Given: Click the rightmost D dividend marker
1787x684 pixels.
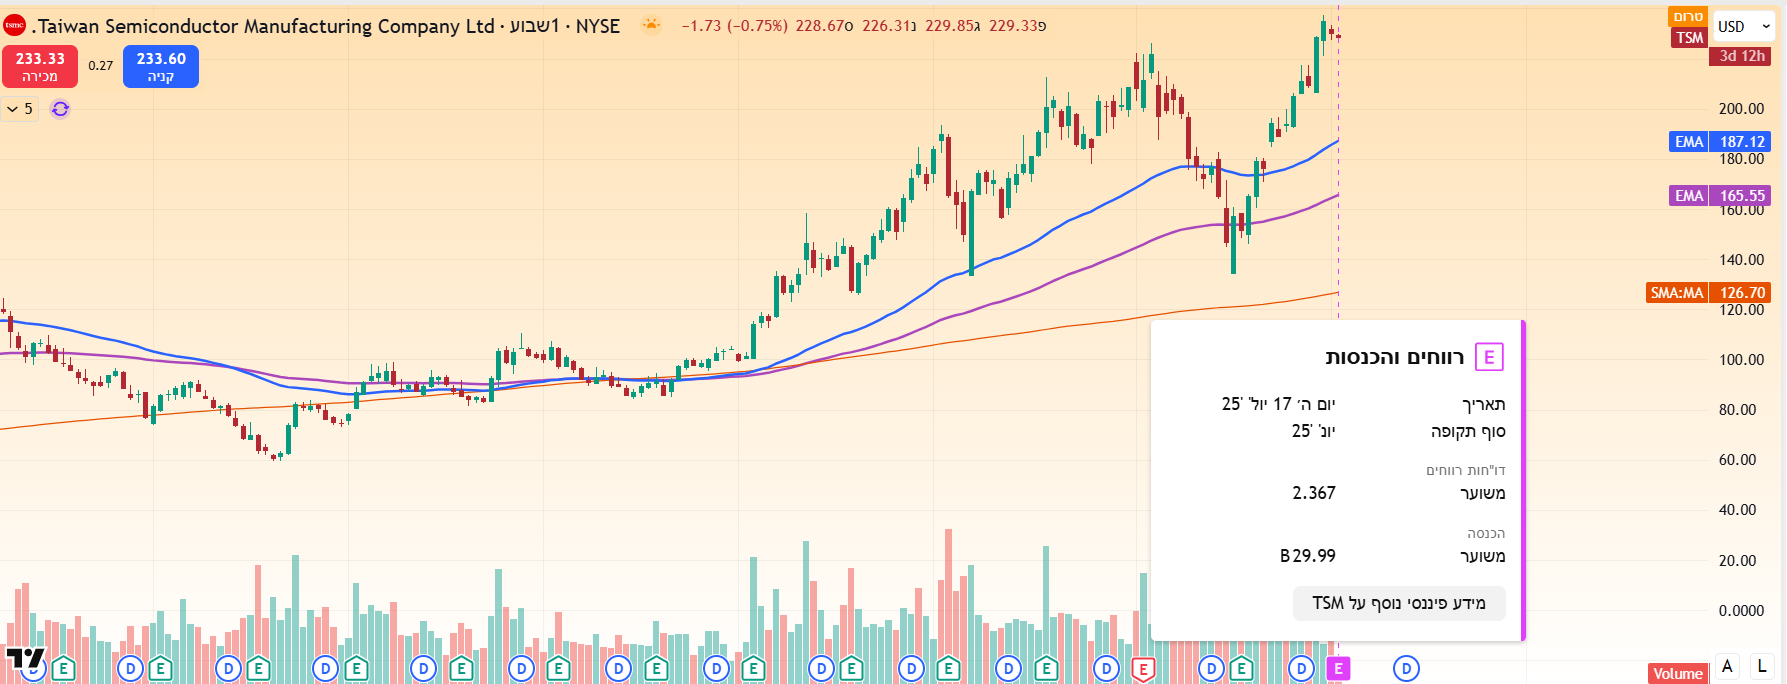Looking at the screenshot, I should tap(1406, 669).
